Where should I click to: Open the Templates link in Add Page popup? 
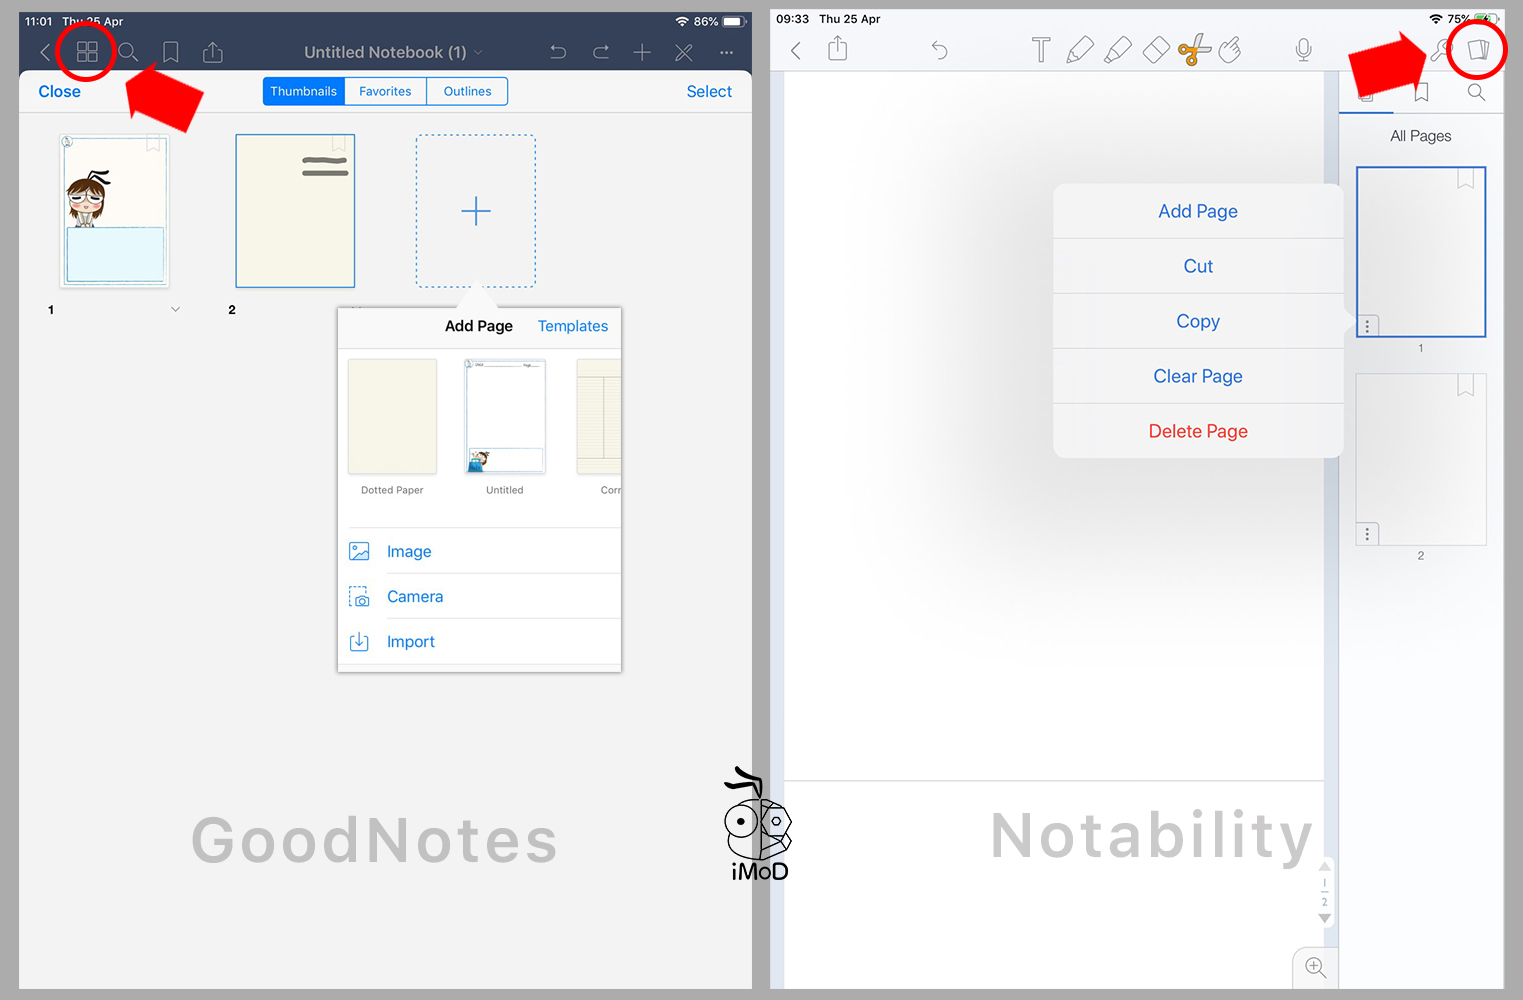572,326
